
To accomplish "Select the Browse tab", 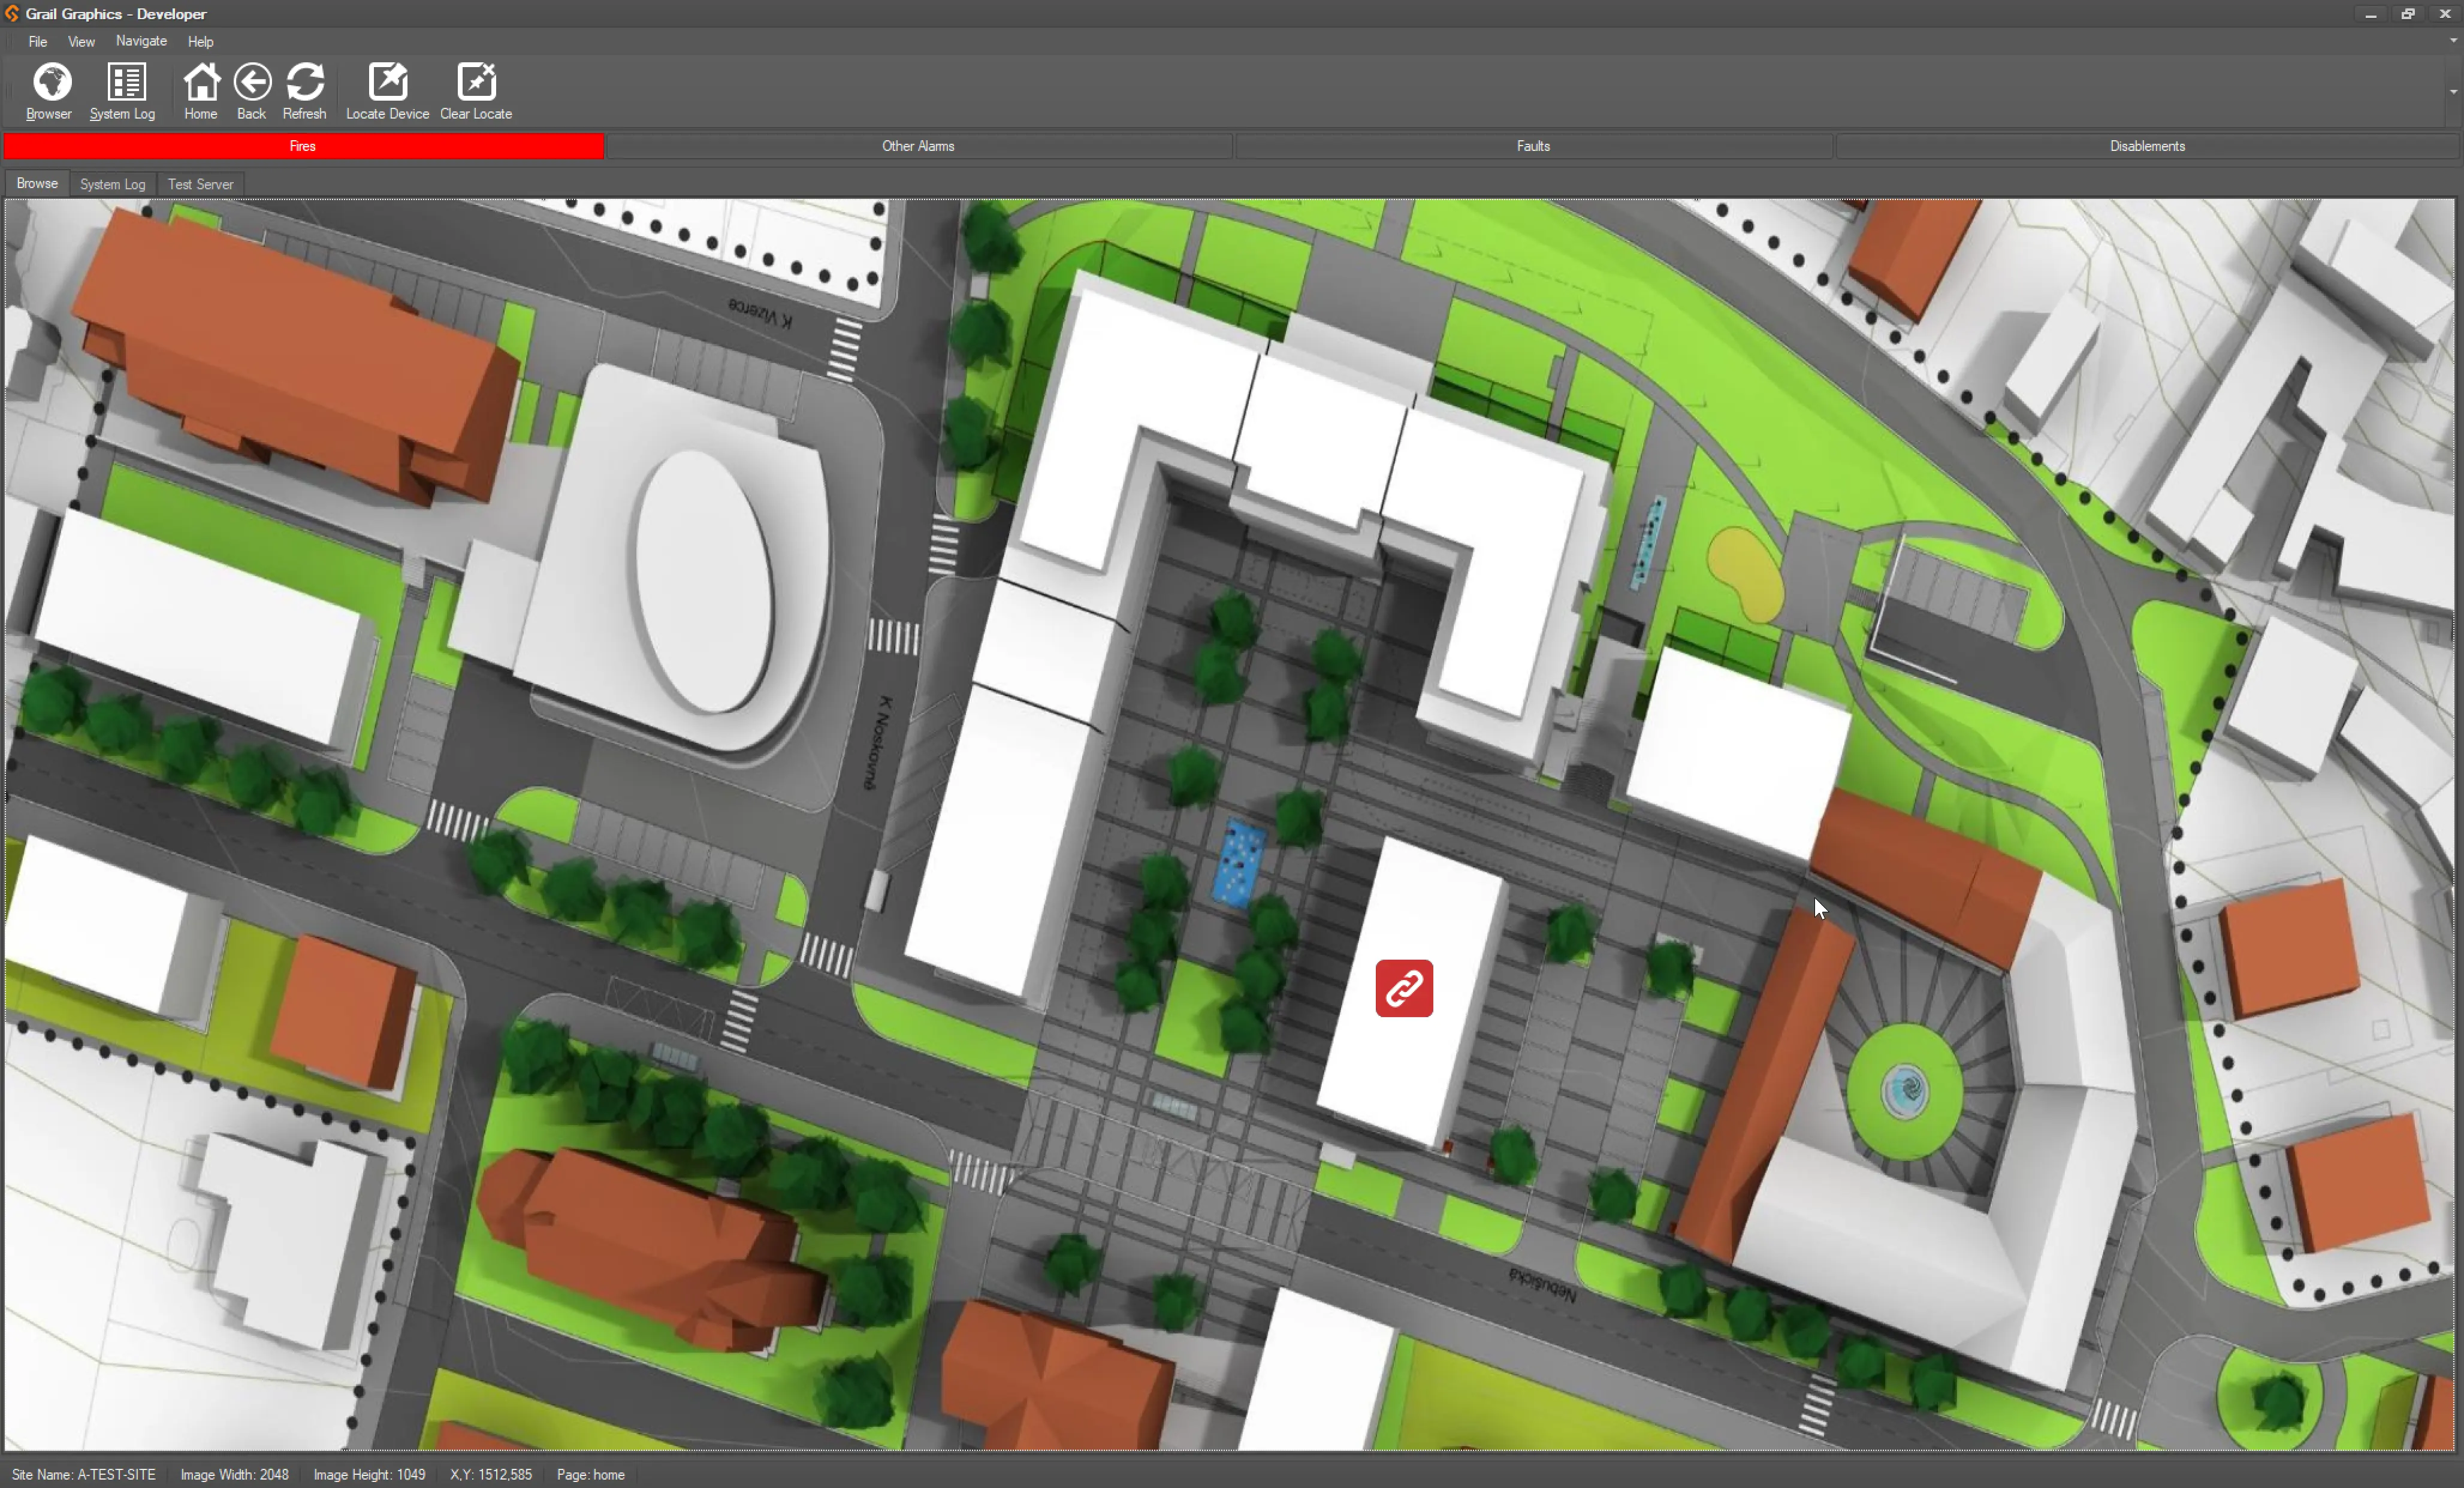I will pyautogui.click(x=37, y=184).
